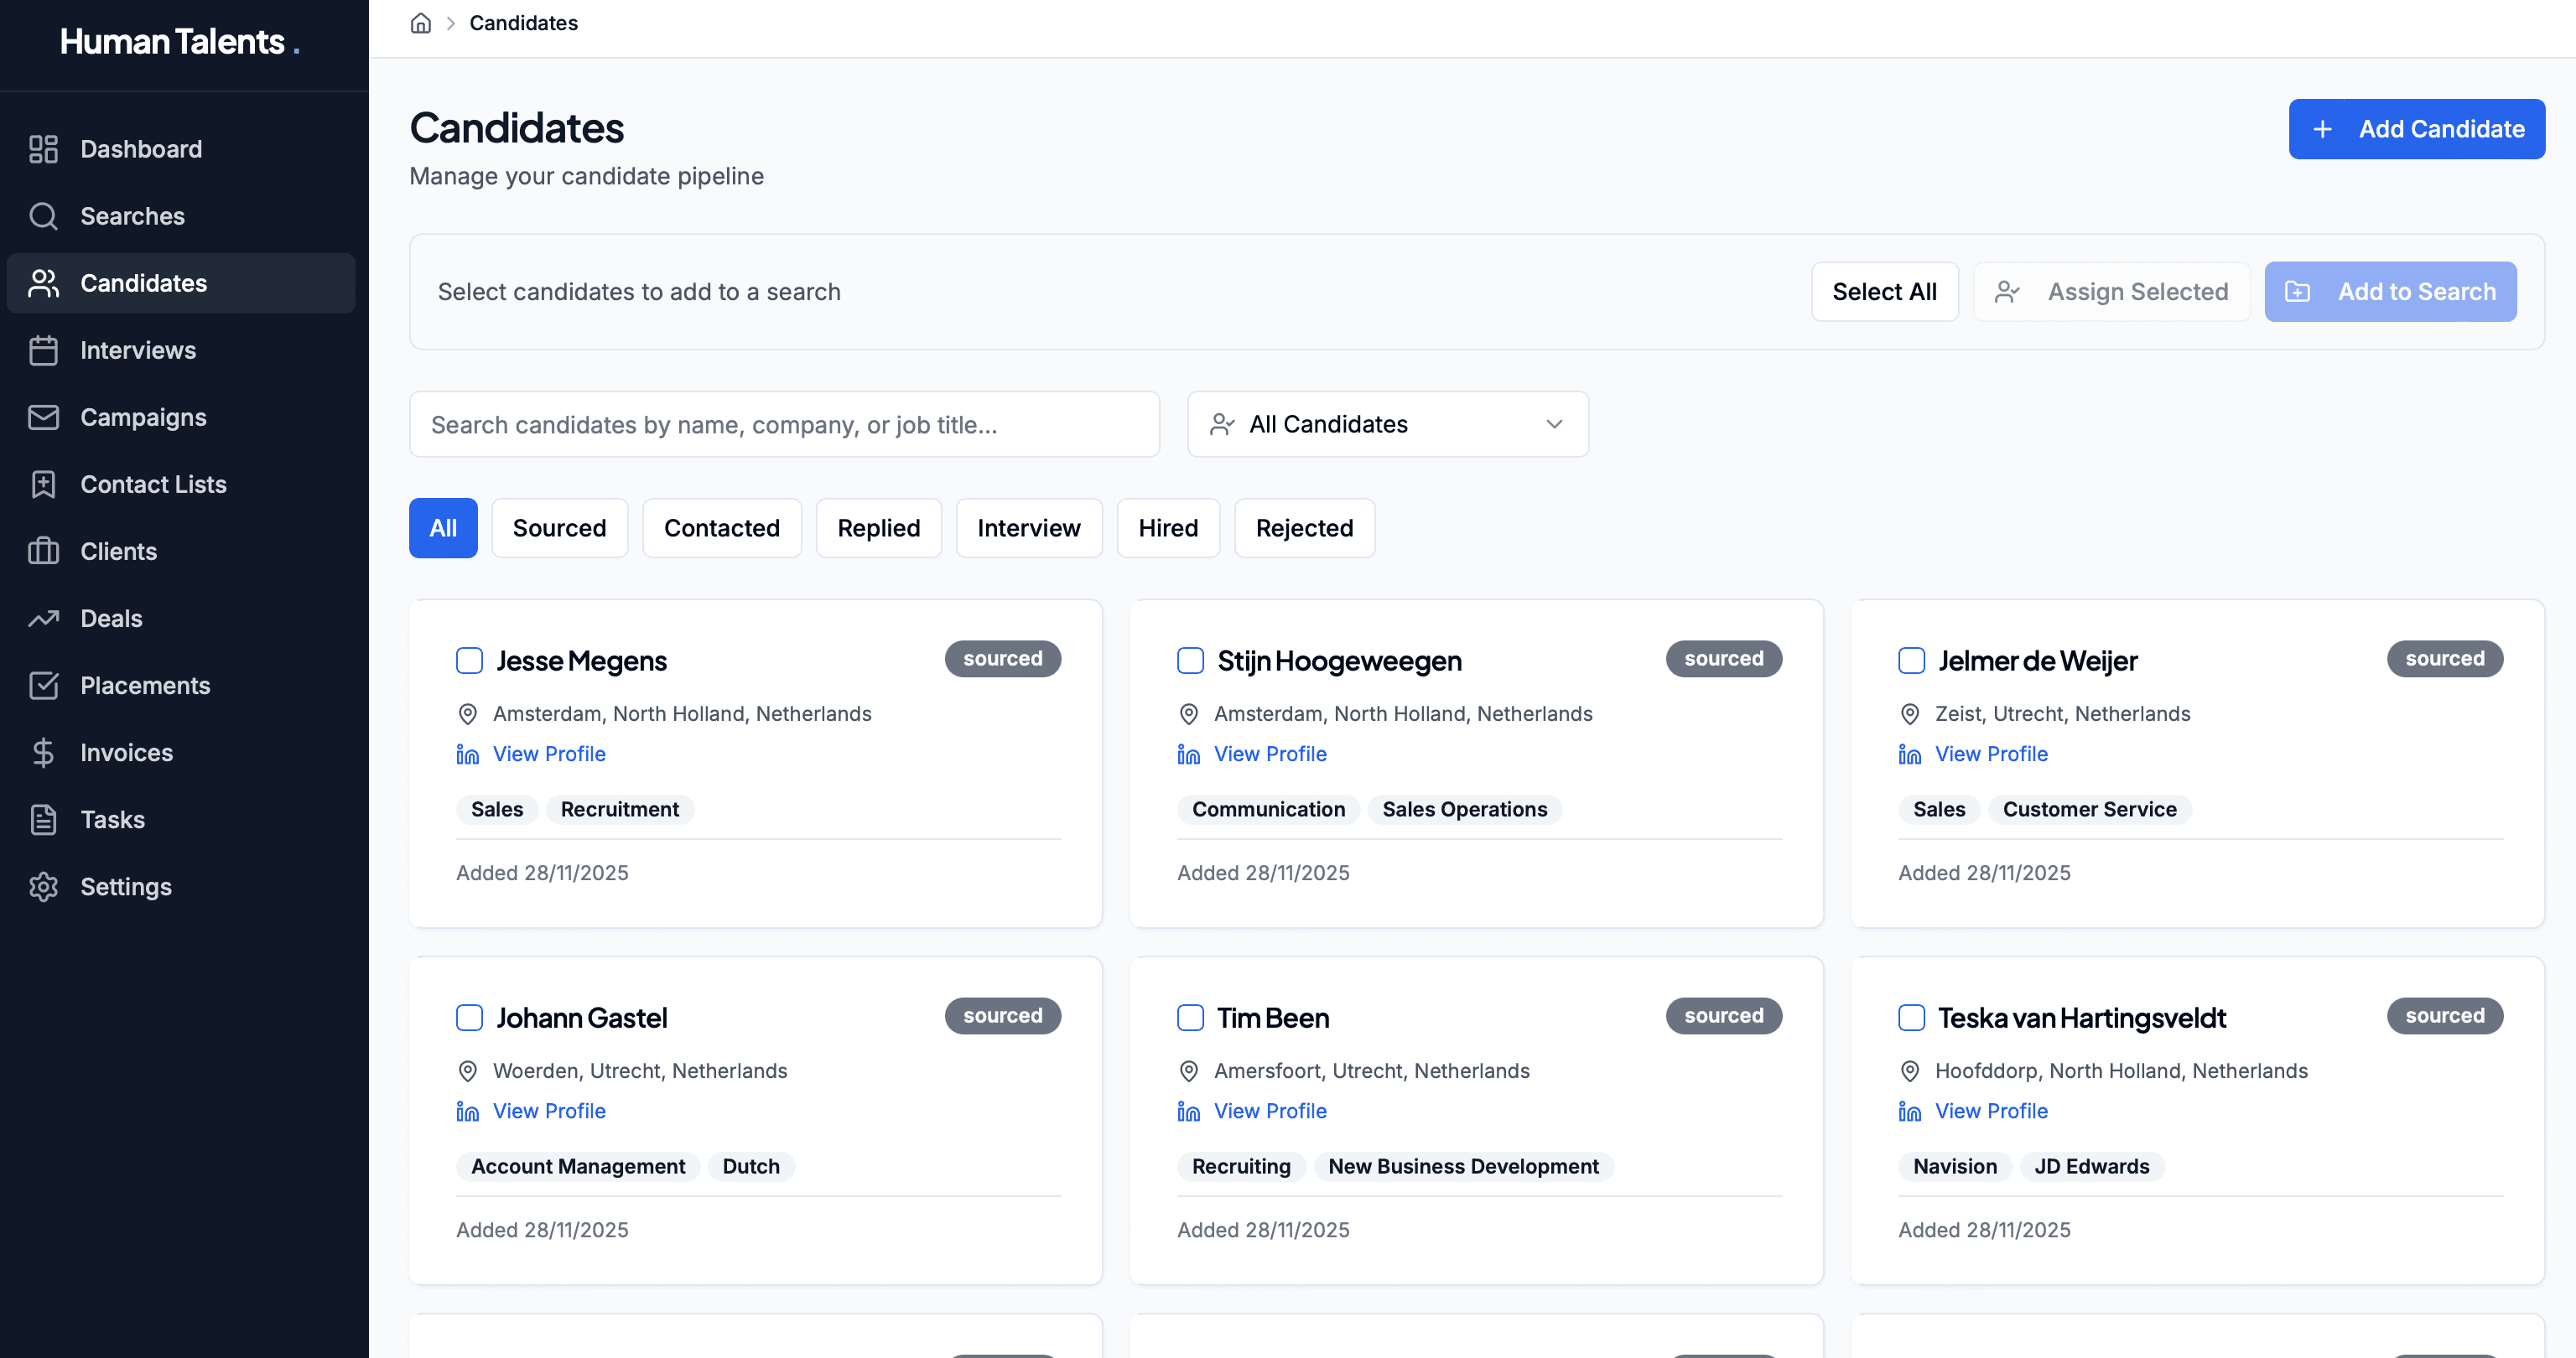Select the Deals trending chart icon
The height and width of the screenshot is (1358, 2576).
(44, 618)
